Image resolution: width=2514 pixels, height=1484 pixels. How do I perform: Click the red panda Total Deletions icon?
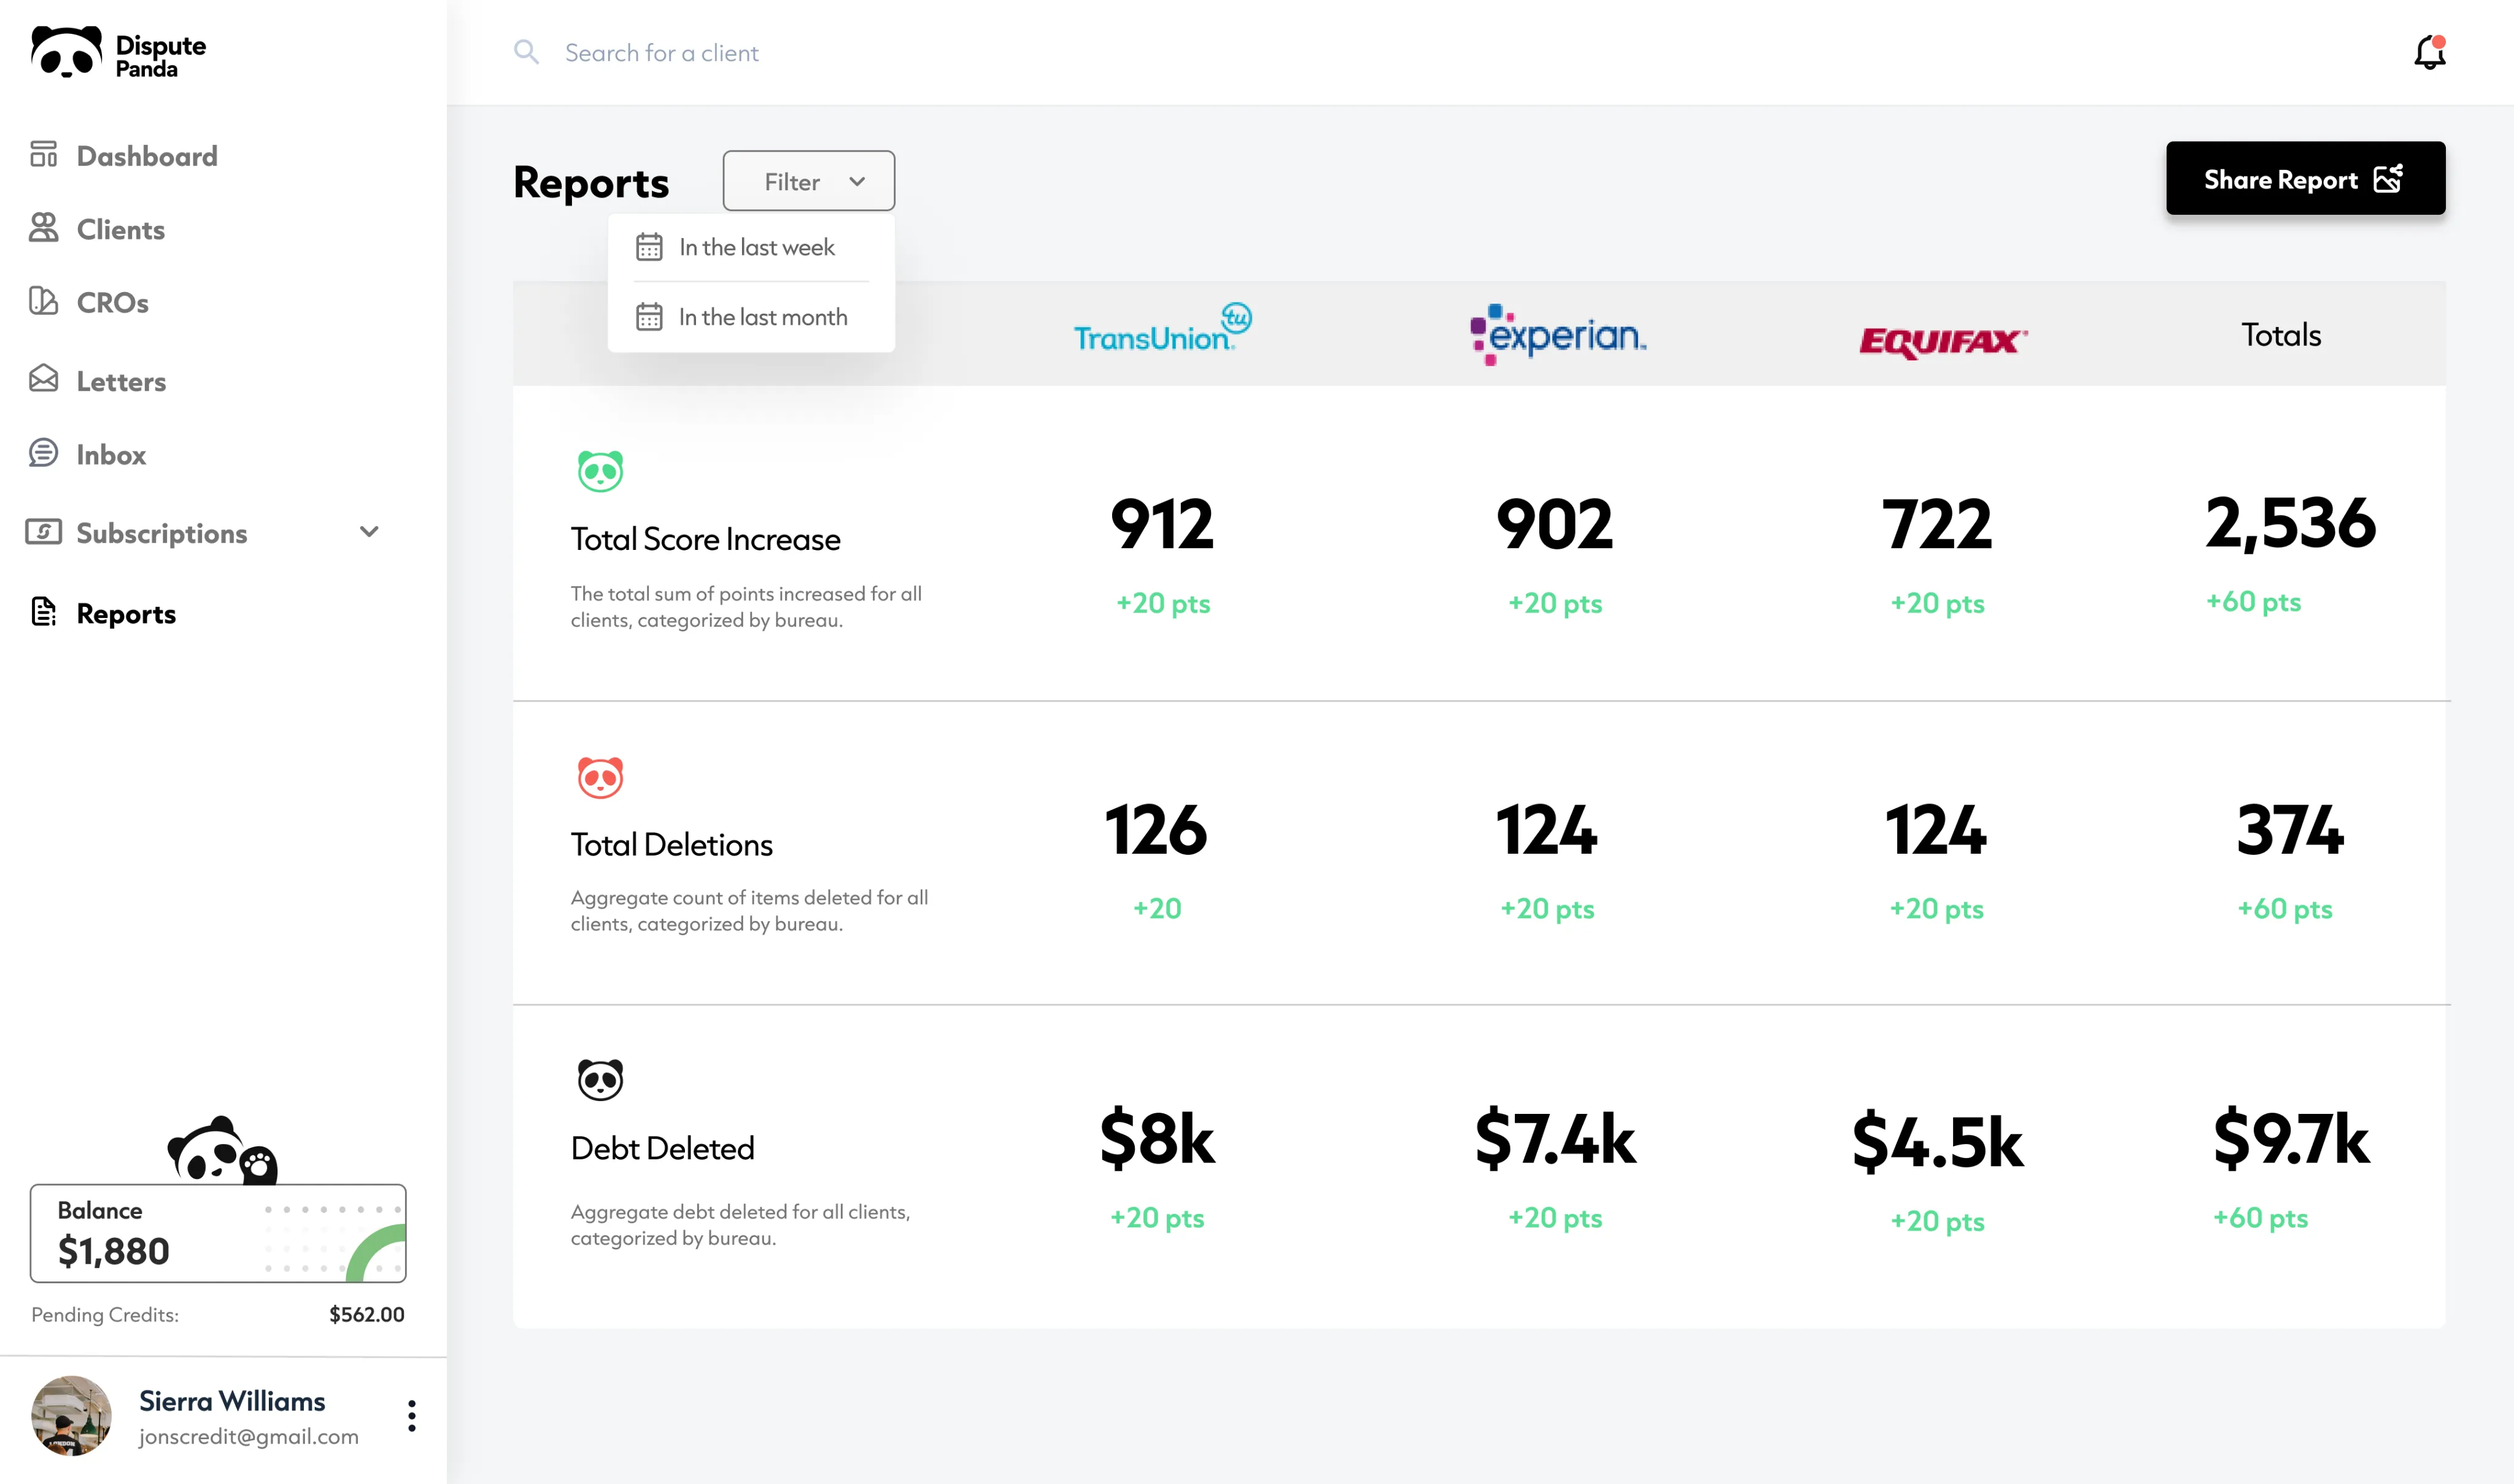600,777
